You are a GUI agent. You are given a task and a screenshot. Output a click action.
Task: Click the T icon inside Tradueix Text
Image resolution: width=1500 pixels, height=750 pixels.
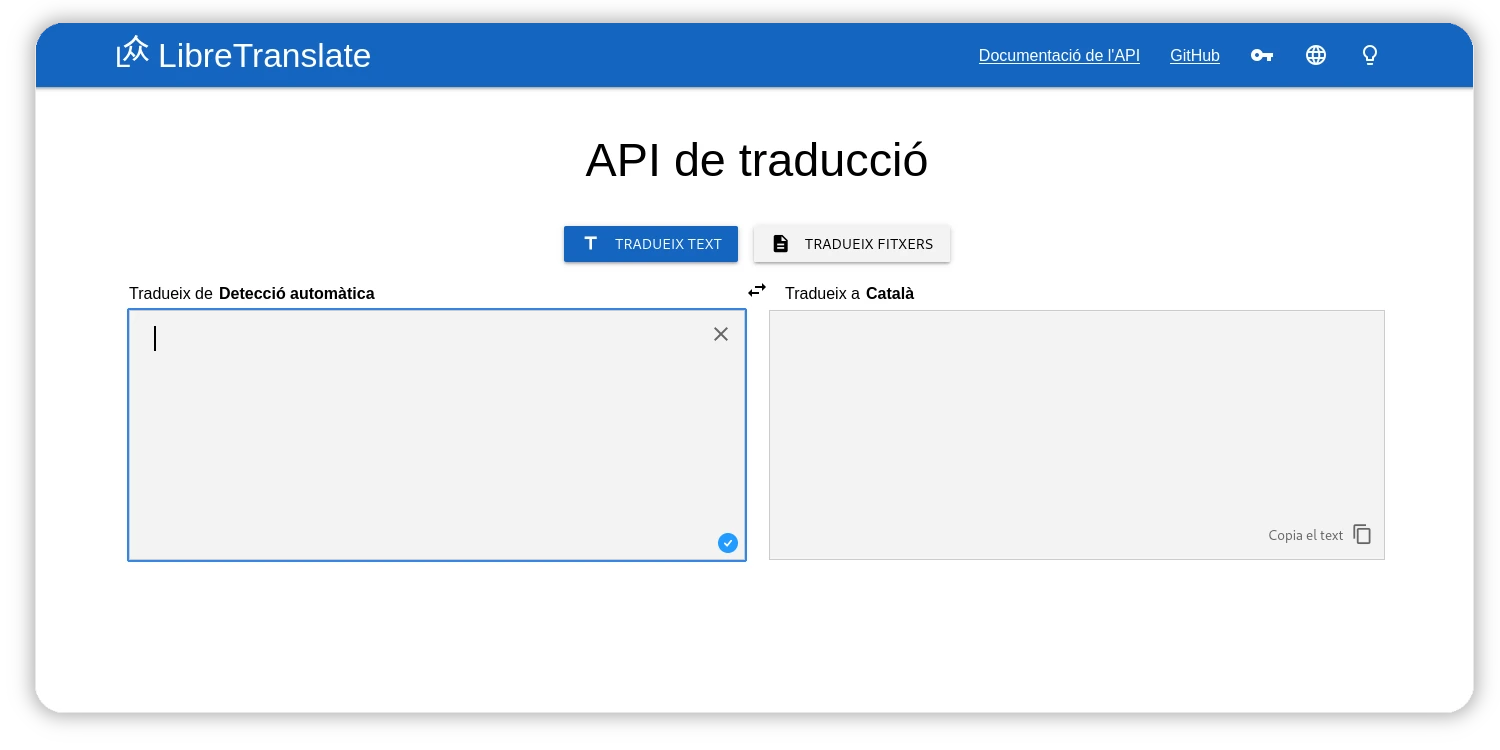tap(591, 243)
